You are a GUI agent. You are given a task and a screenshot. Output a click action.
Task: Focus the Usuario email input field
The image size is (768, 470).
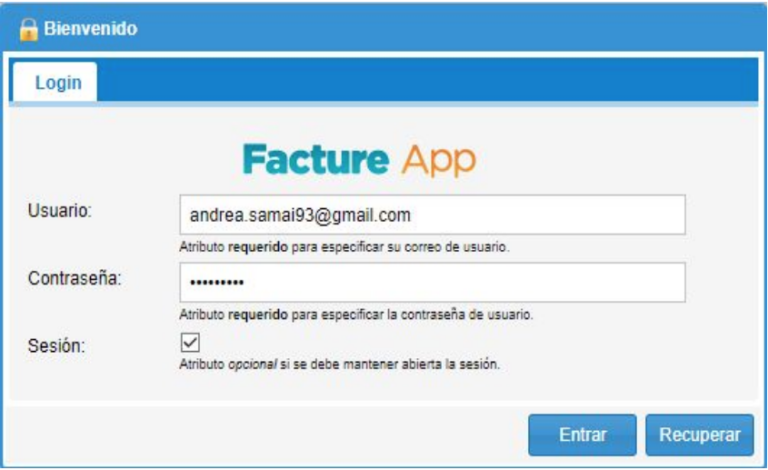432,215
